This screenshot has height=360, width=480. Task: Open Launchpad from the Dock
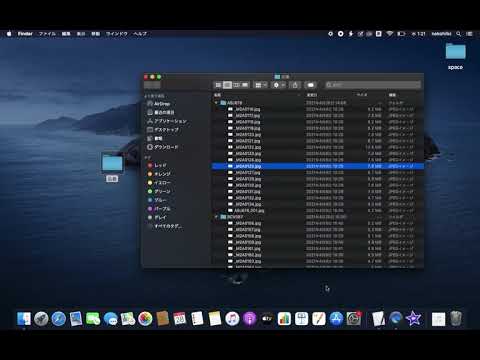41,319
